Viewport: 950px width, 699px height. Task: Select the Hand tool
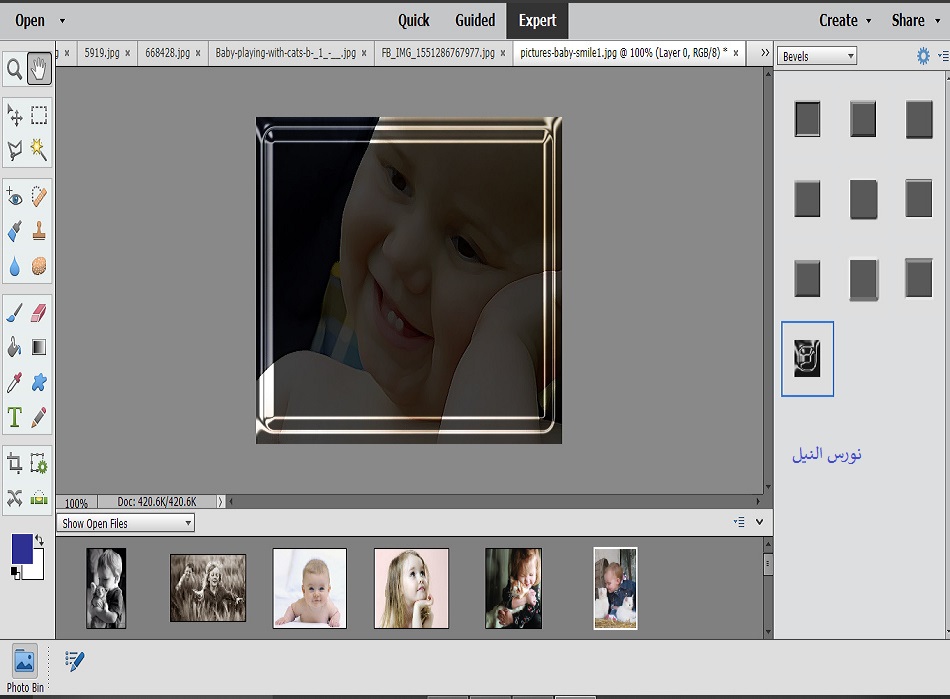click(x=39, y=68)
